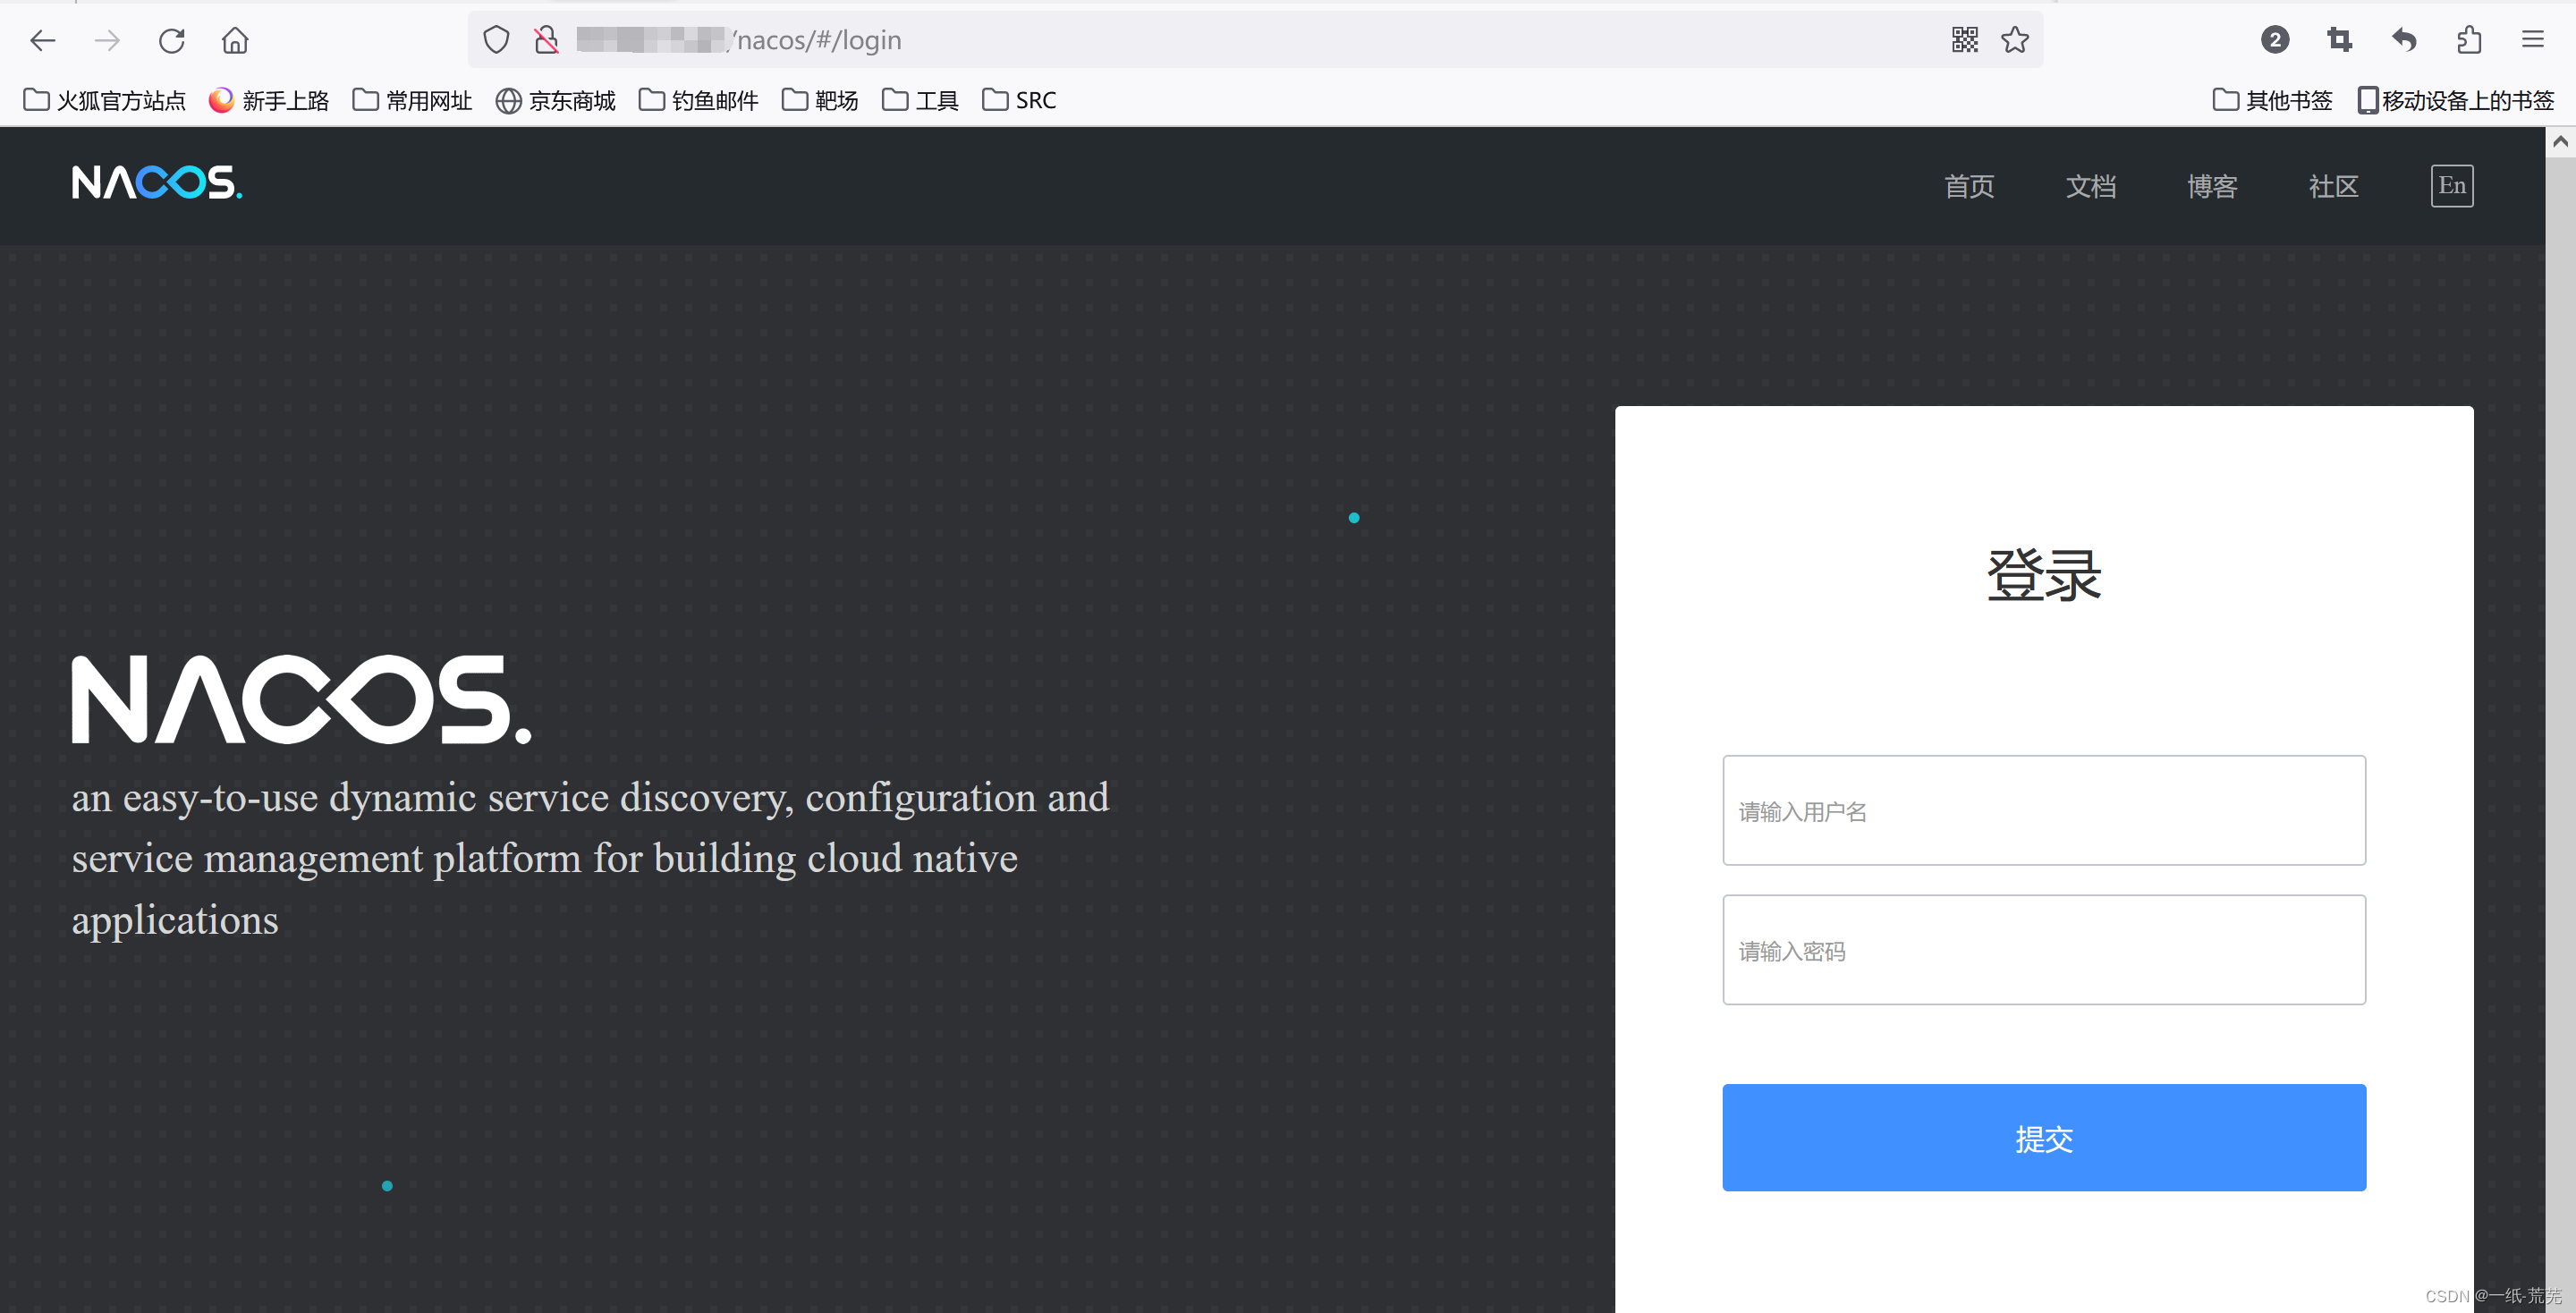The height and width of the screenshot is (1313, 2576).
Task: Open the tracking protection shield icon
Action: [496, 40]
